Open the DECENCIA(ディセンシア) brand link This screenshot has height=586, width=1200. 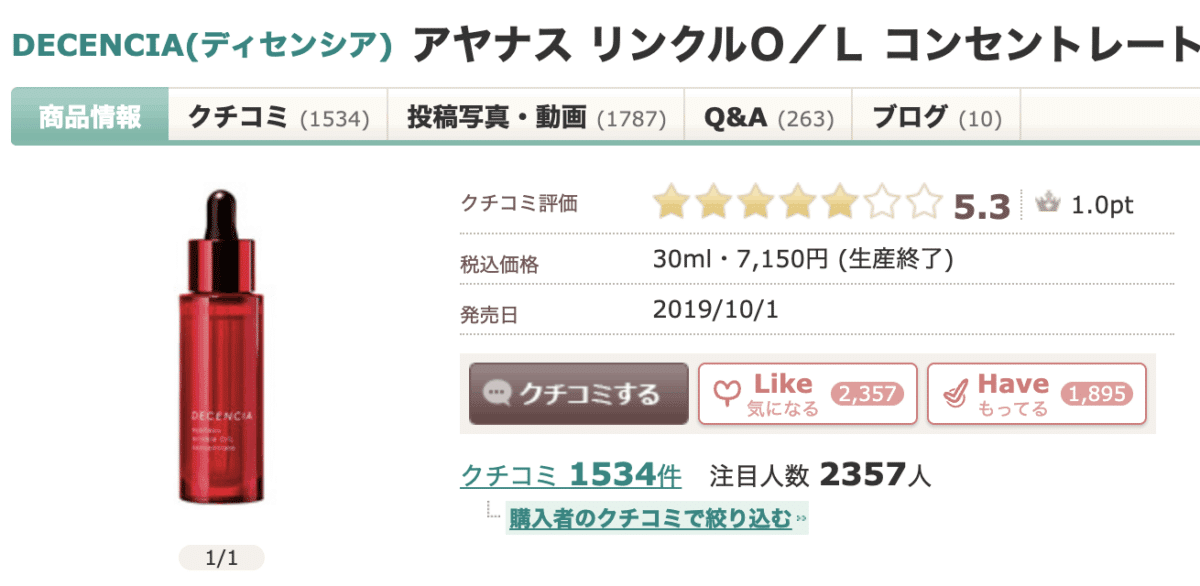[201, 44]
